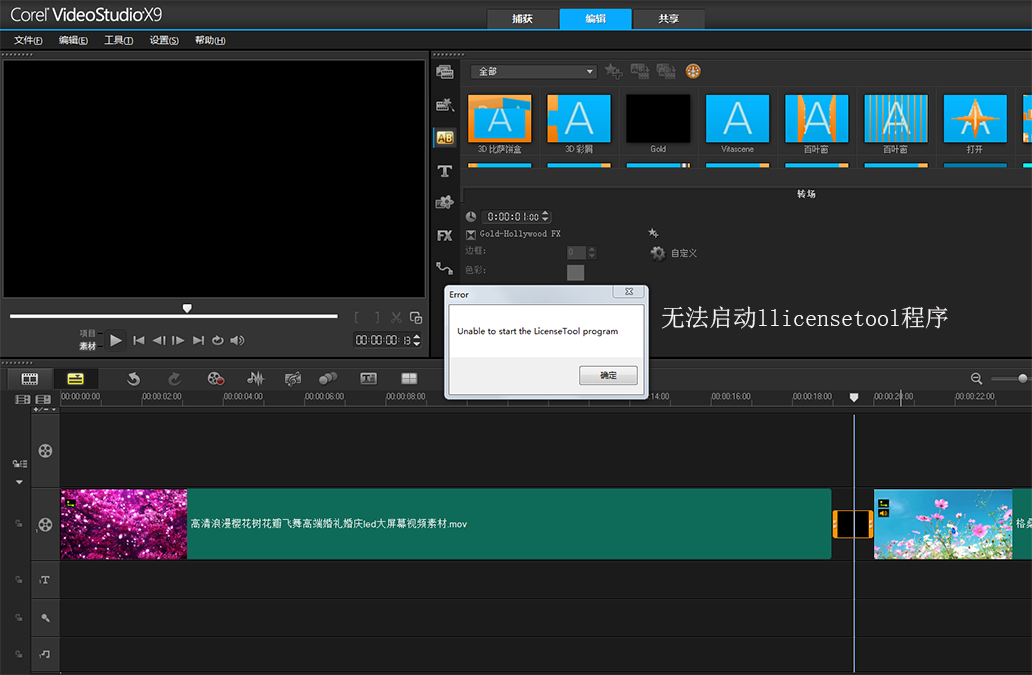Toggle overlay track button
Viewport: 1032px width, 675px height.
(x=45, y=451)
